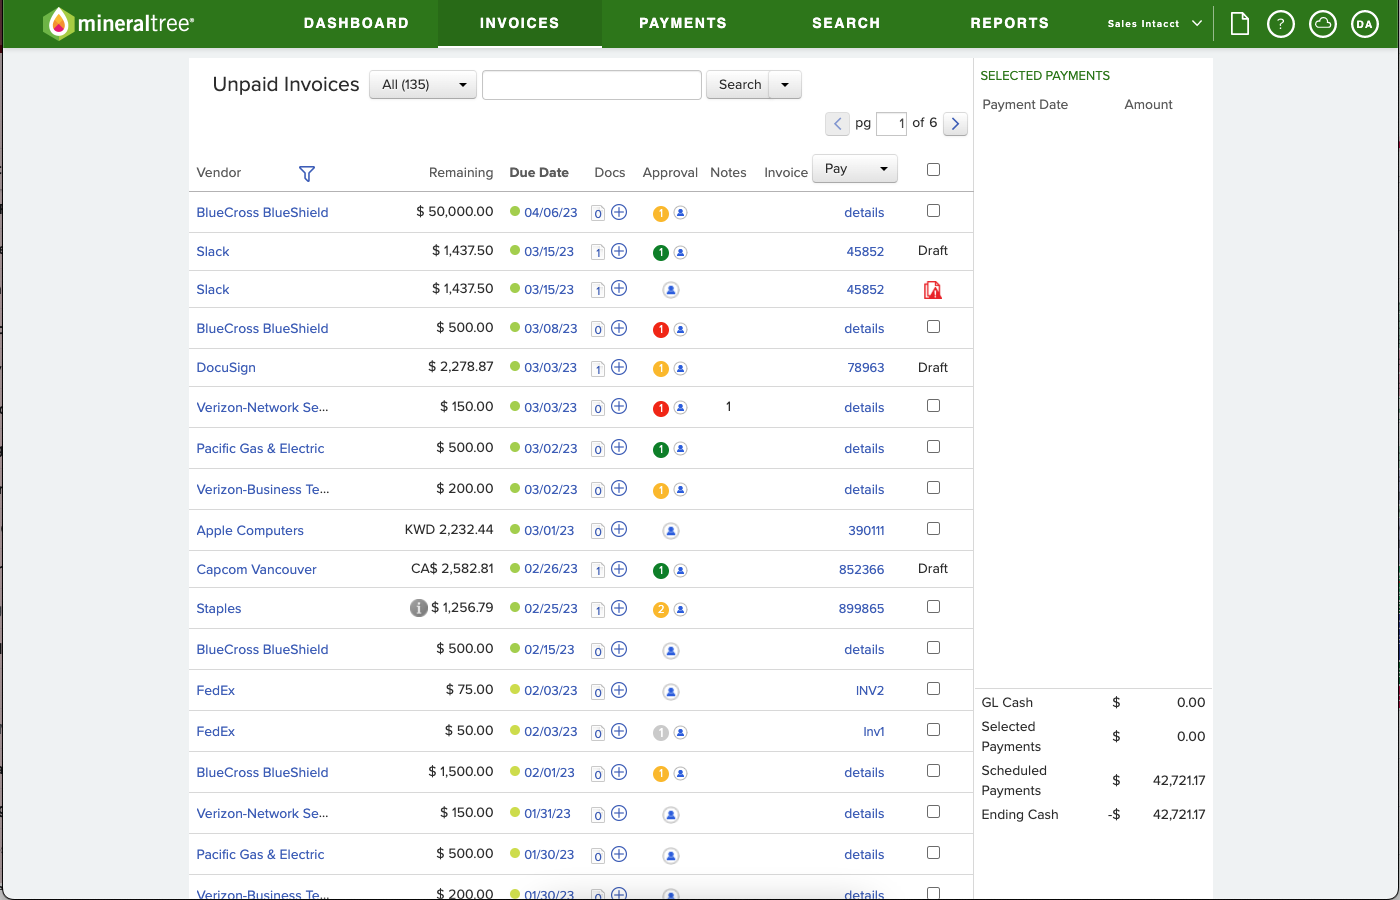Click the yellow approval badge for BlueCross invoice
This screenshot has height=900, width=1400.
[661, 212]
